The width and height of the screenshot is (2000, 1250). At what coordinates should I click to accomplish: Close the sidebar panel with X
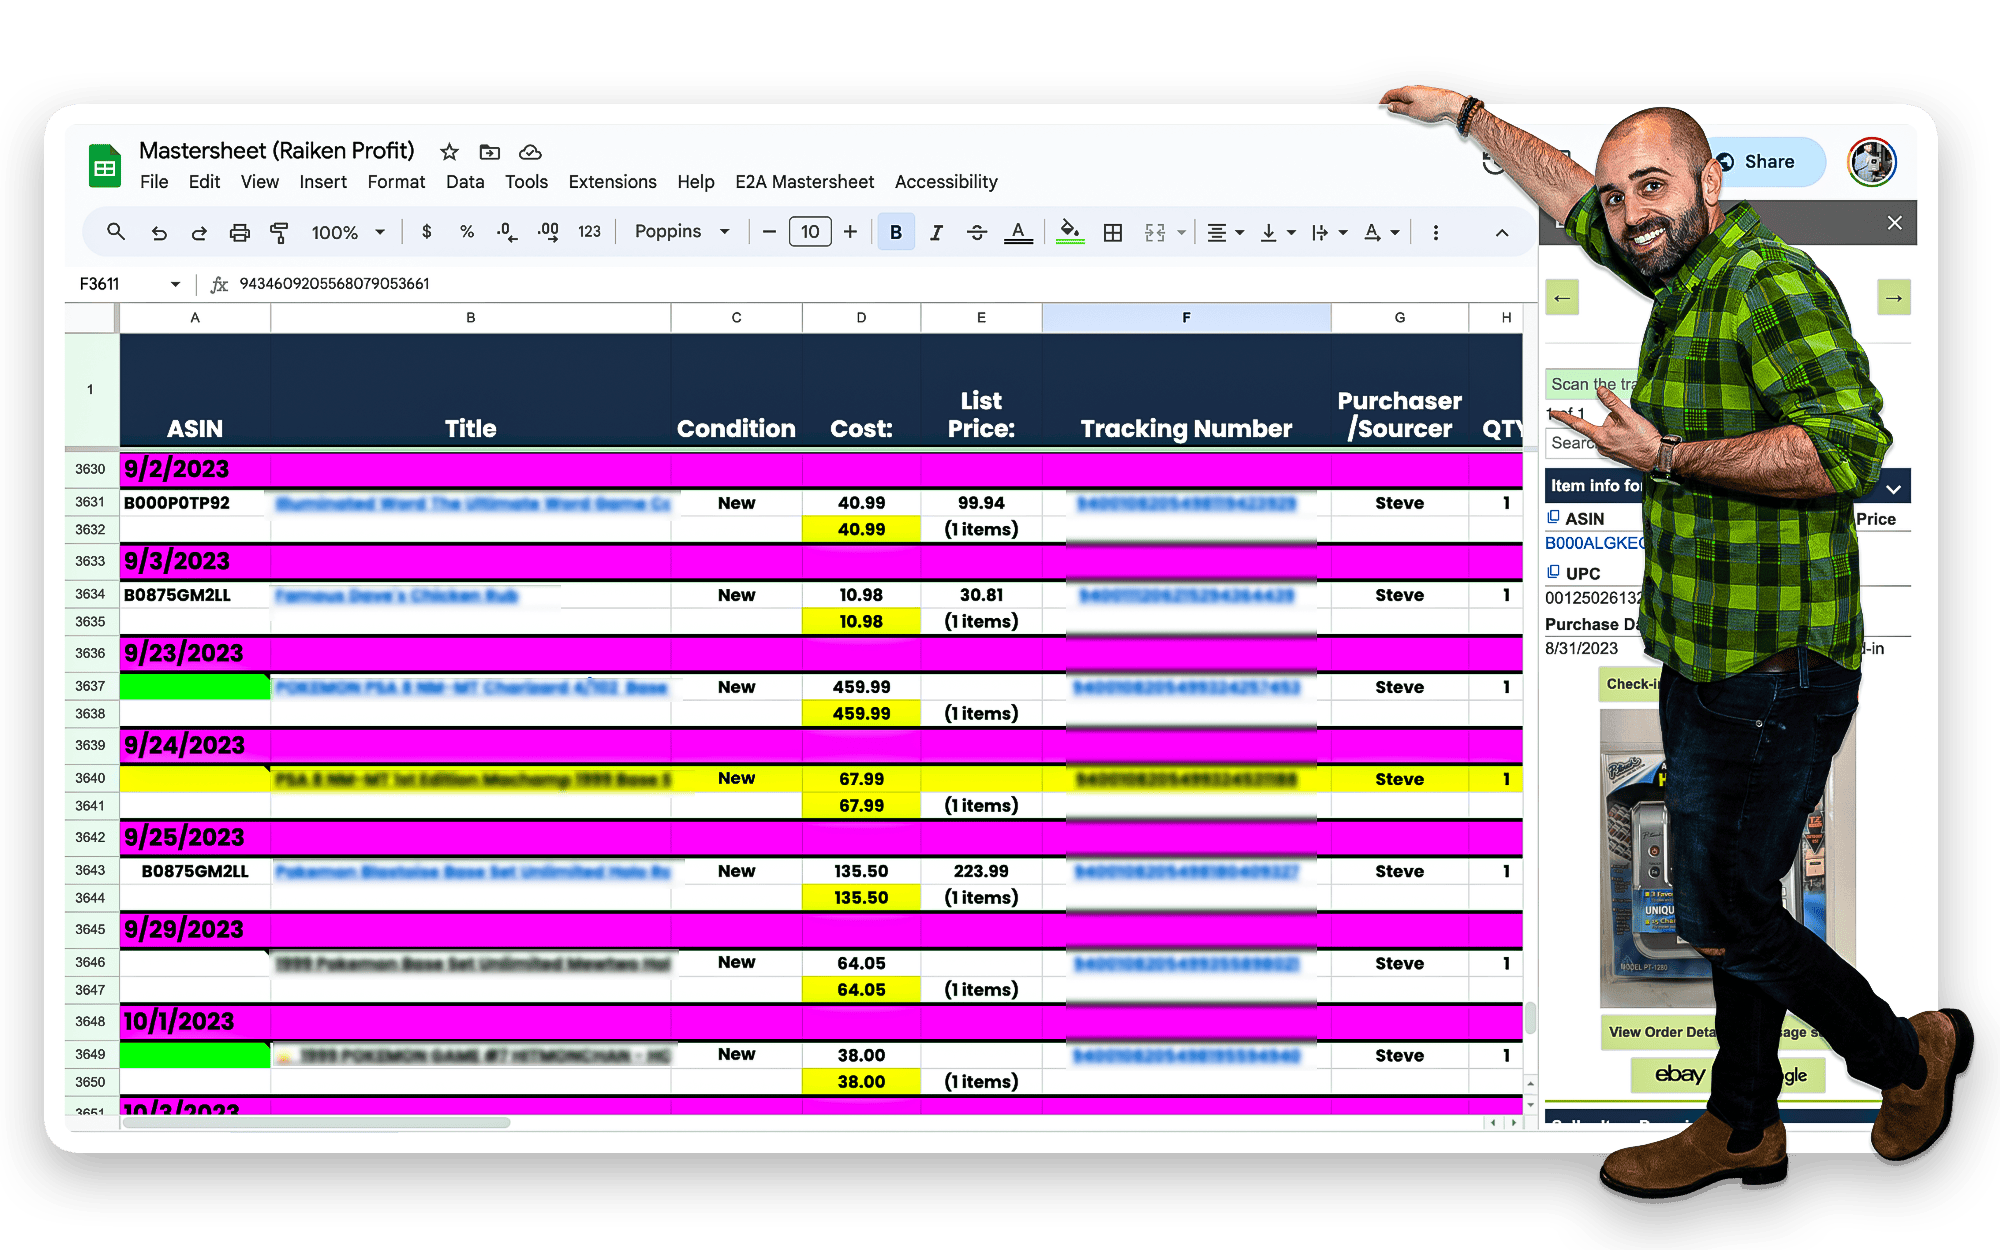tap(1894, 223)
